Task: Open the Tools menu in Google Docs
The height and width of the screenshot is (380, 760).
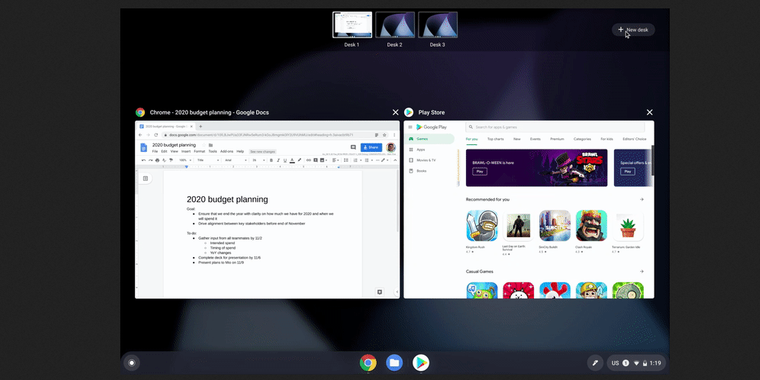Action: pyautogui.click(x=213, y=152)
